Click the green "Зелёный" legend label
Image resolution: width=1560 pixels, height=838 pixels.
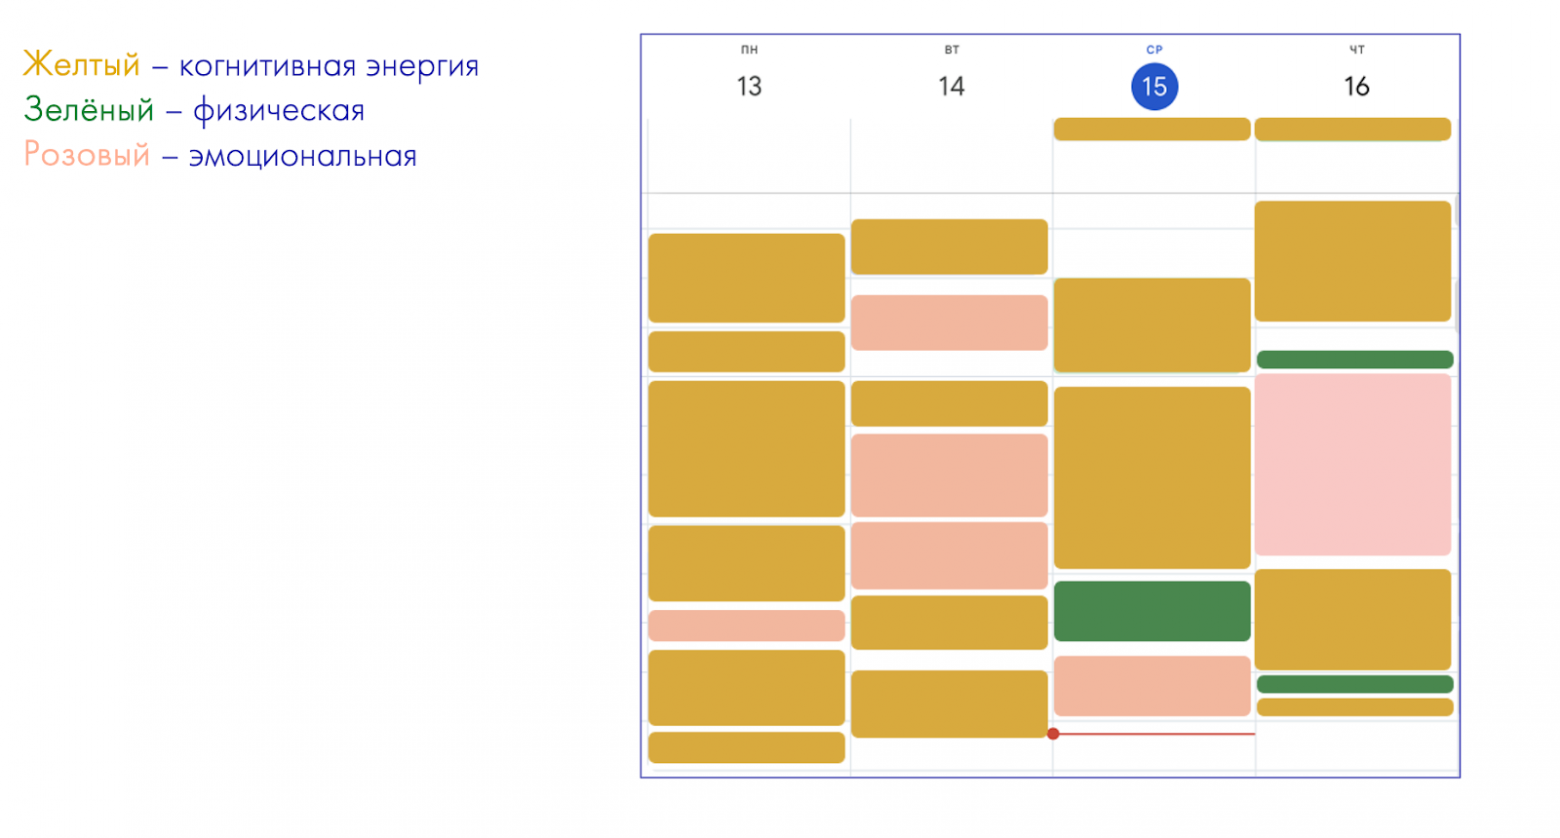point(89,110)
